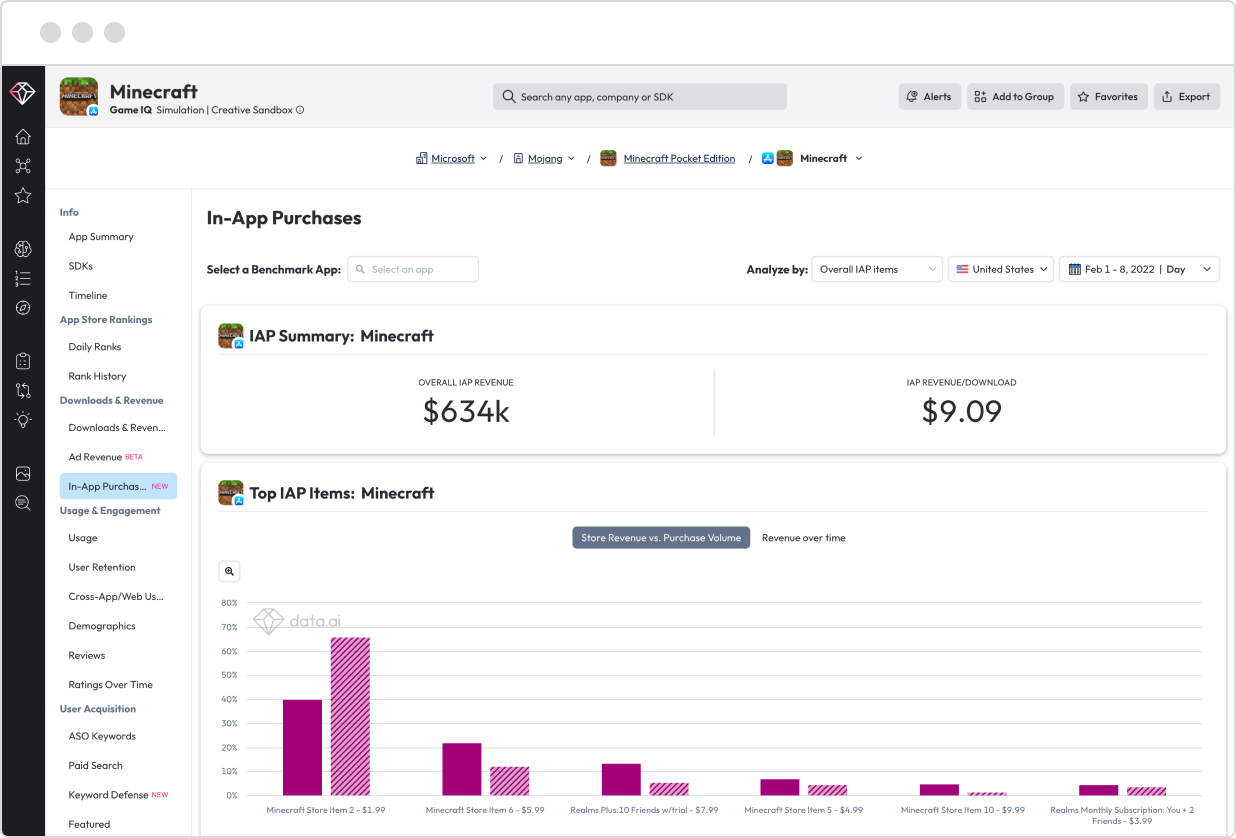Open Usage in side menu
The image size is (1236, 838).
click(x=83, y=538)
